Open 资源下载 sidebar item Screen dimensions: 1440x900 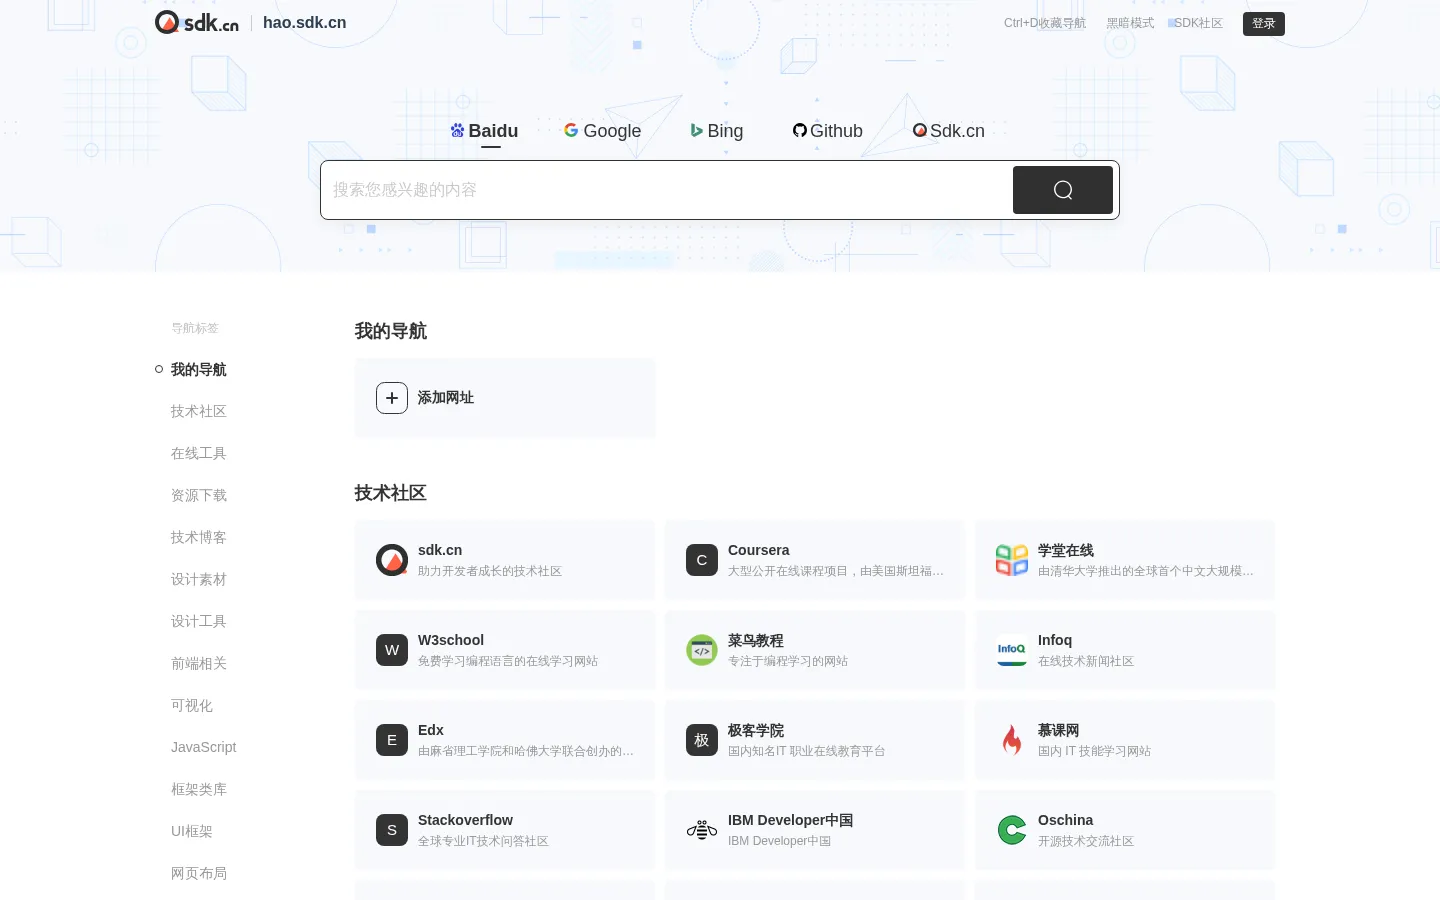click(199, 496)
